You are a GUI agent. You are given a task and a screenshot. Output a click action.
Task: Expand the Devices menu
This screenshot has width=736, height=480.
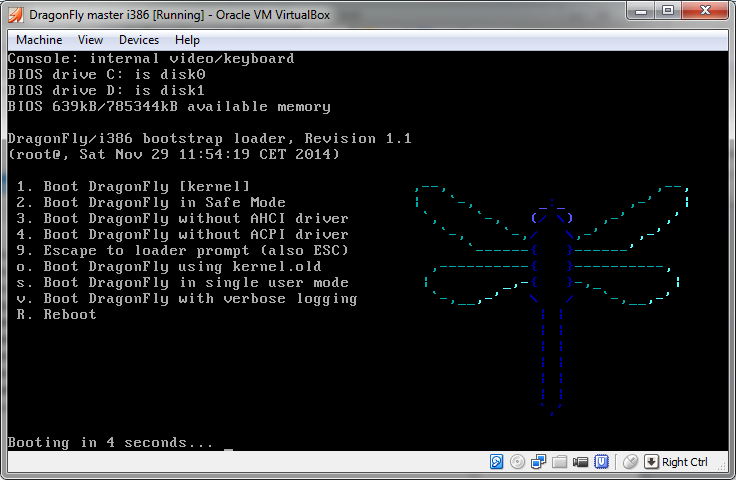[x=138, y=40]
